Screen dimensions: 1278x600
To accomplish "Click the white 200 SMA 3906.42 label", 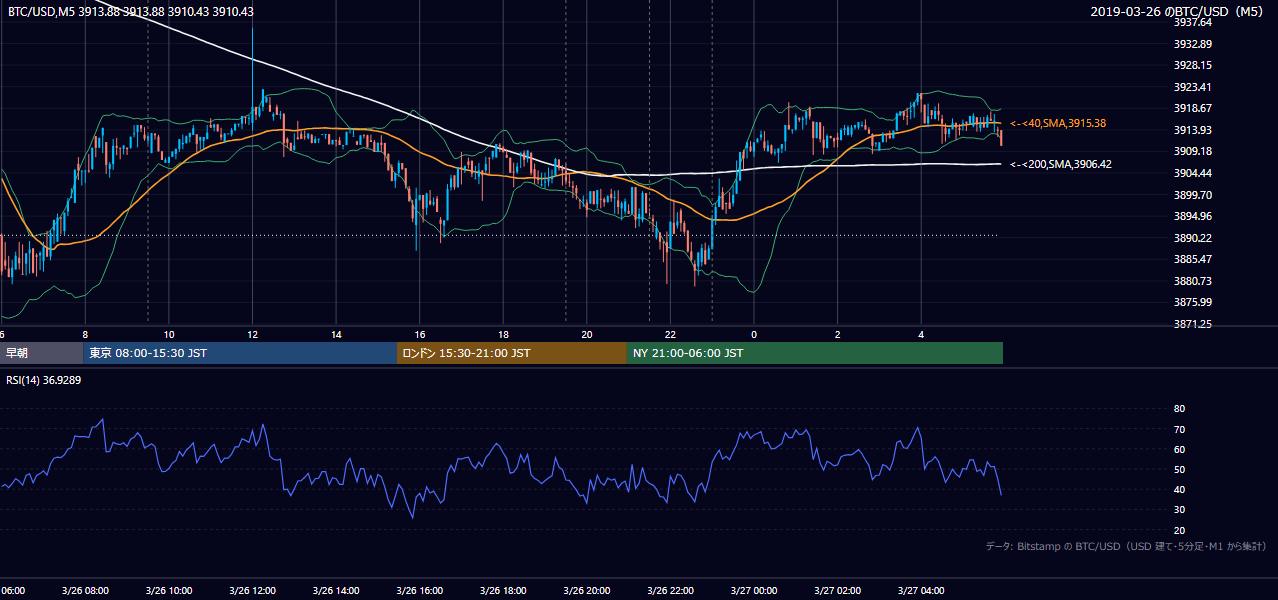I will [1061, 164].
